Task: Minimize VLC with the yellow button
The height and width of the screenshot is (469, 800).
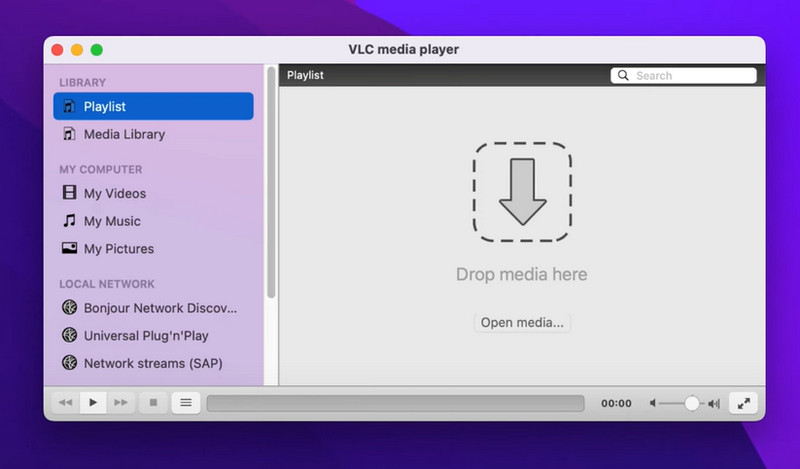Action: [x=77, y=50]
